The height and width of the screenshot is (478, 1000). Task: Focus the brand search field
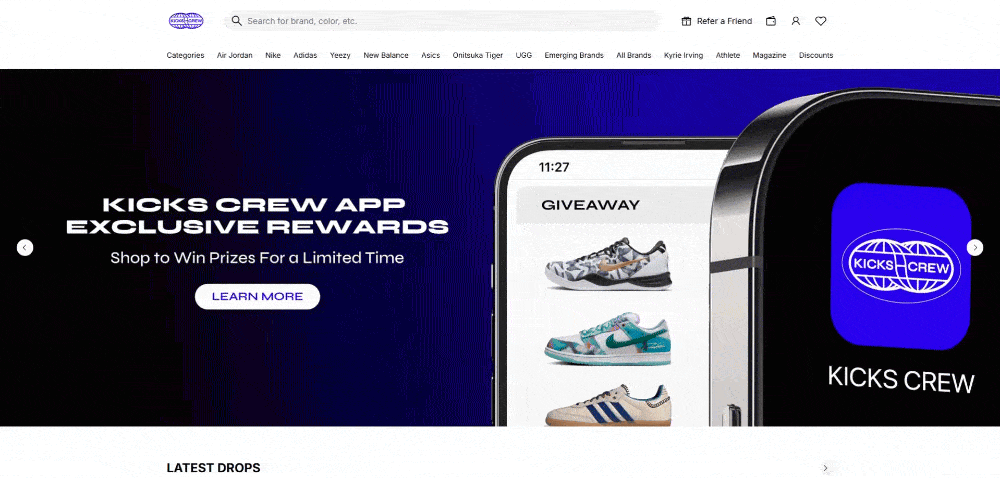tap(441, 21)
